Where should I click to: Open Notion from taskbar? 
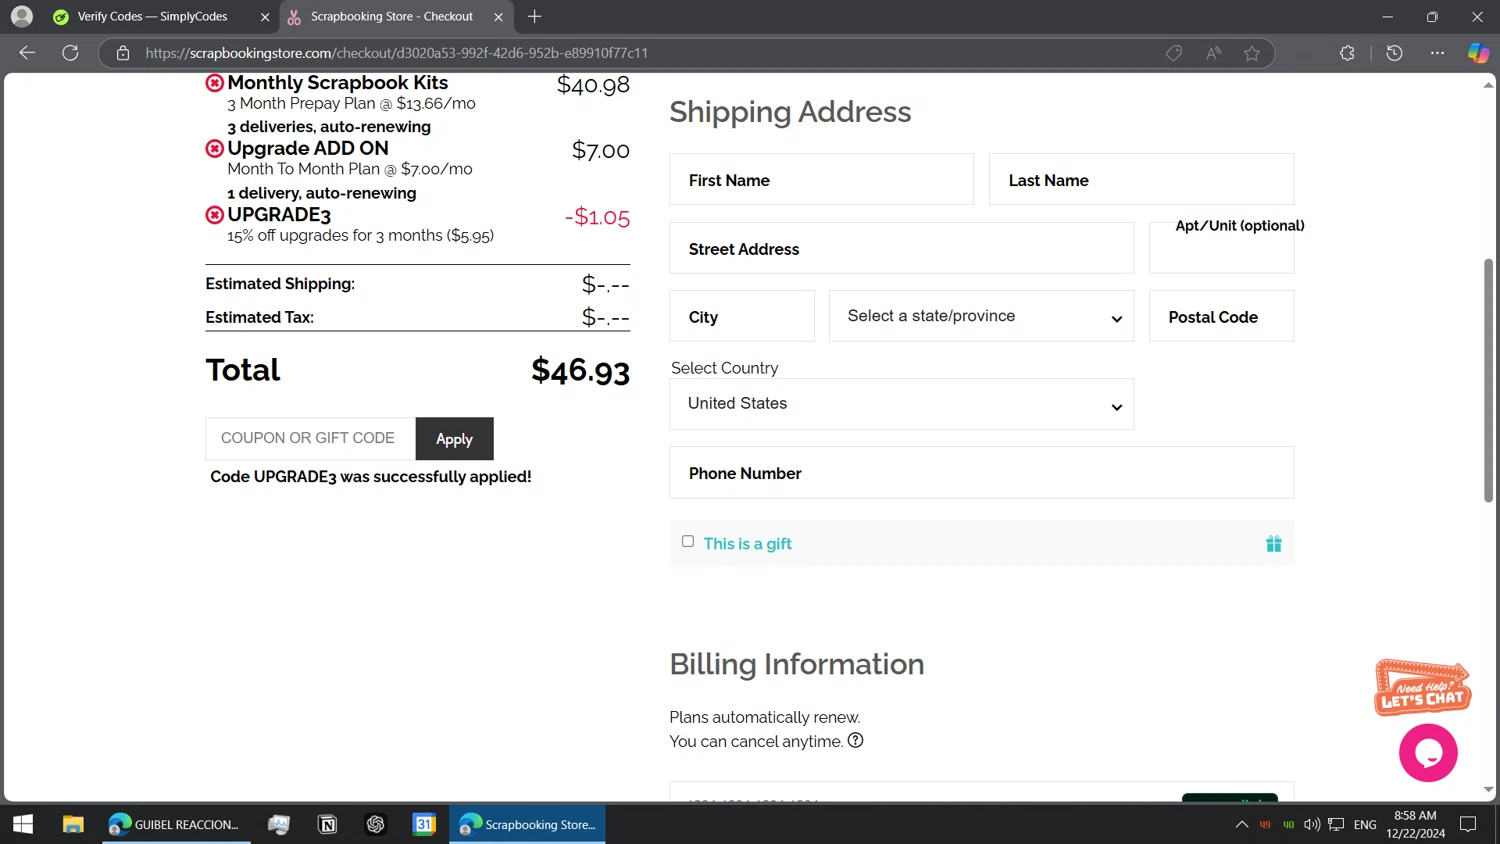tap(327, 824)
